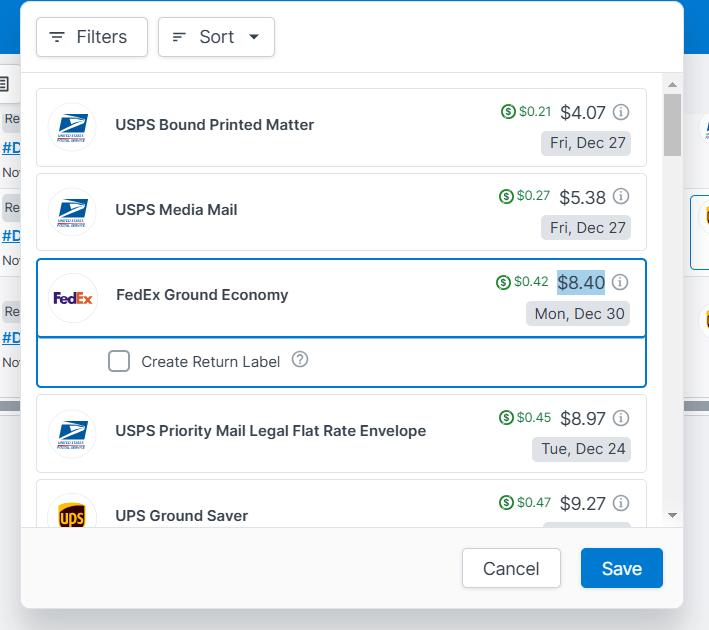Select FedEx Ground Economy service

(341, 298)
